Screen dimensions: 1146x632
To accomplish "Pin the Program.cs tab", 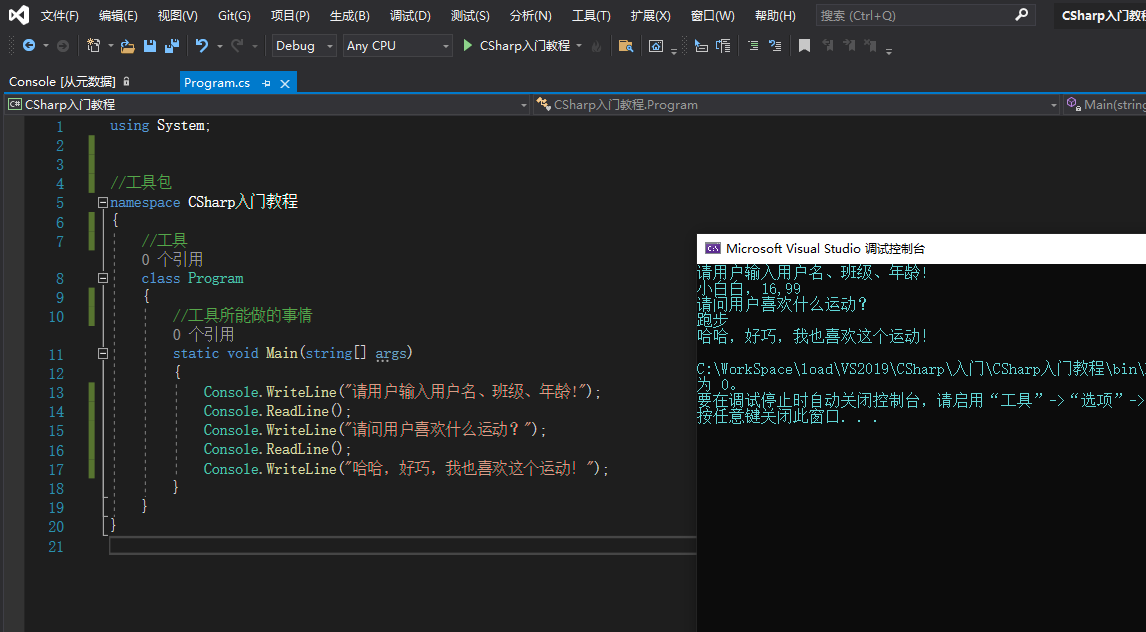I will click(x=267, y=83).
